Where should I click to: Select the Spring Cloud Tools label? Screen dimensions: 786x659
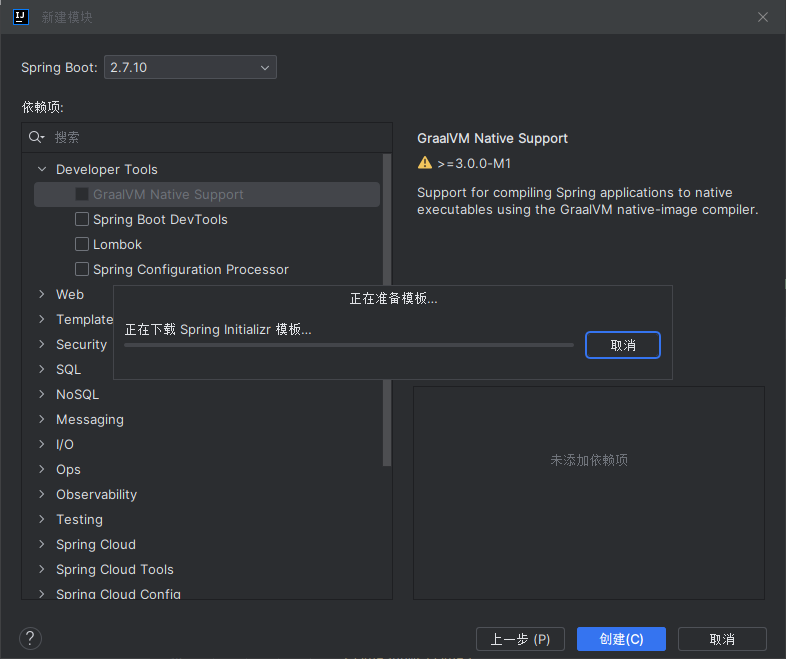[115, 569]
